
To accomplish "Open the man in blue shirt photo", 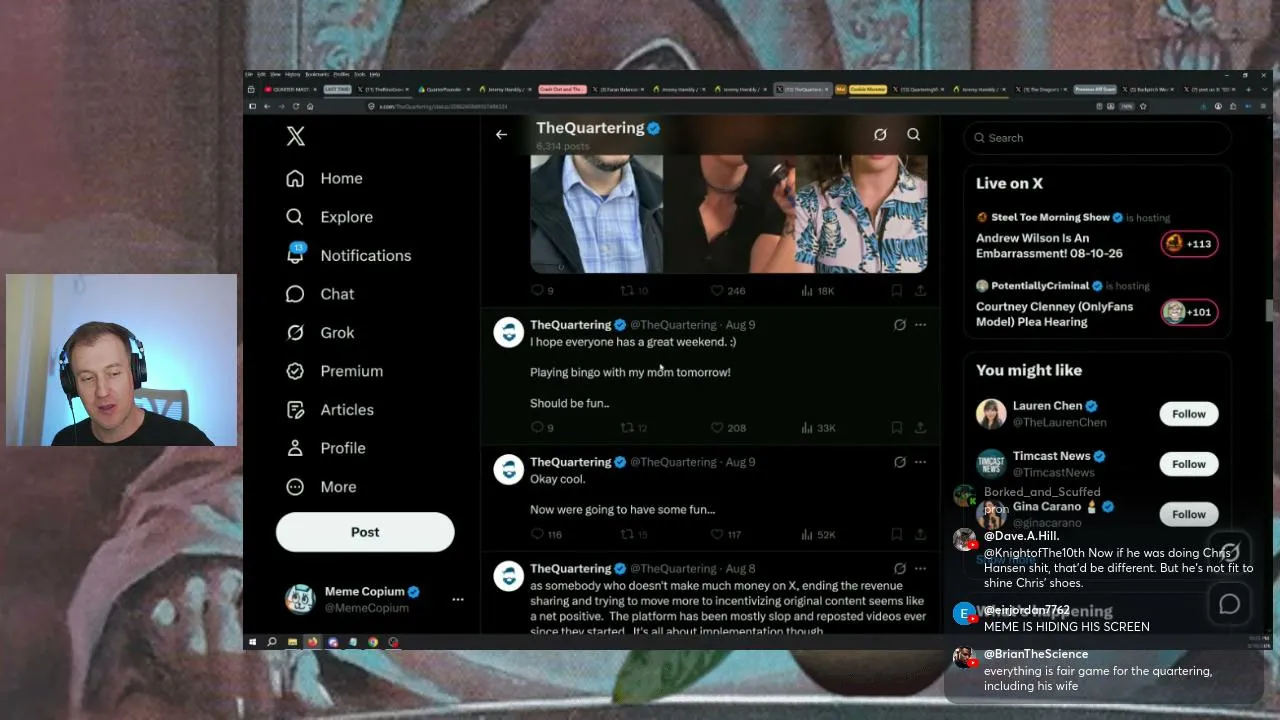I will tap(596, 213).
